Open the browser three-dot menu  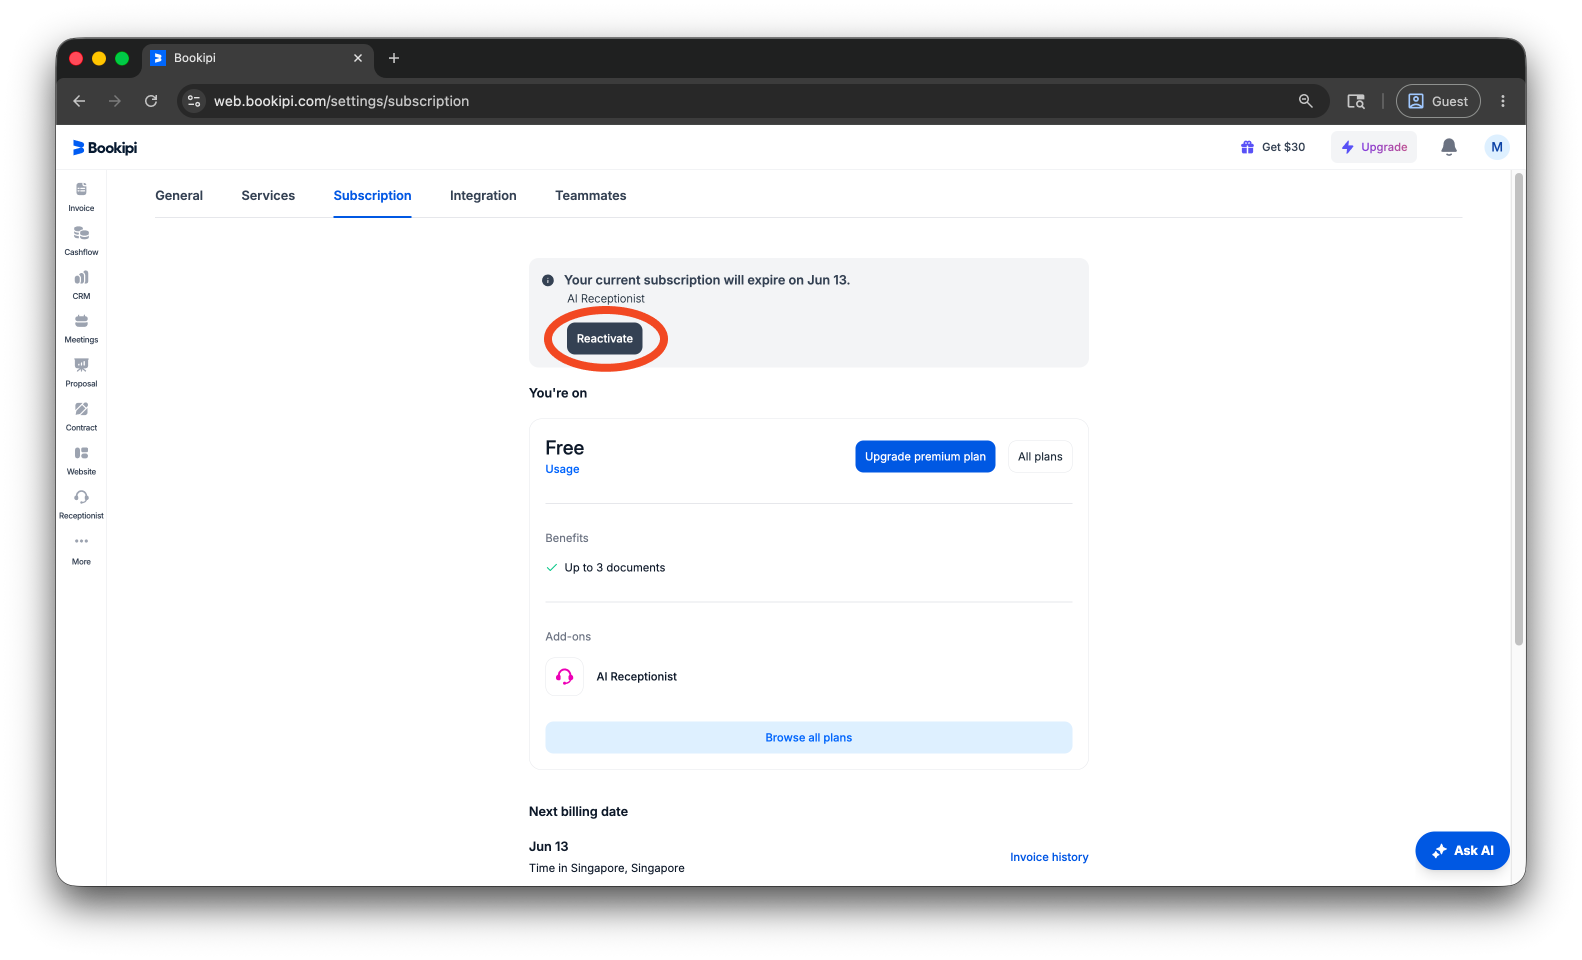coord(1503,101)
